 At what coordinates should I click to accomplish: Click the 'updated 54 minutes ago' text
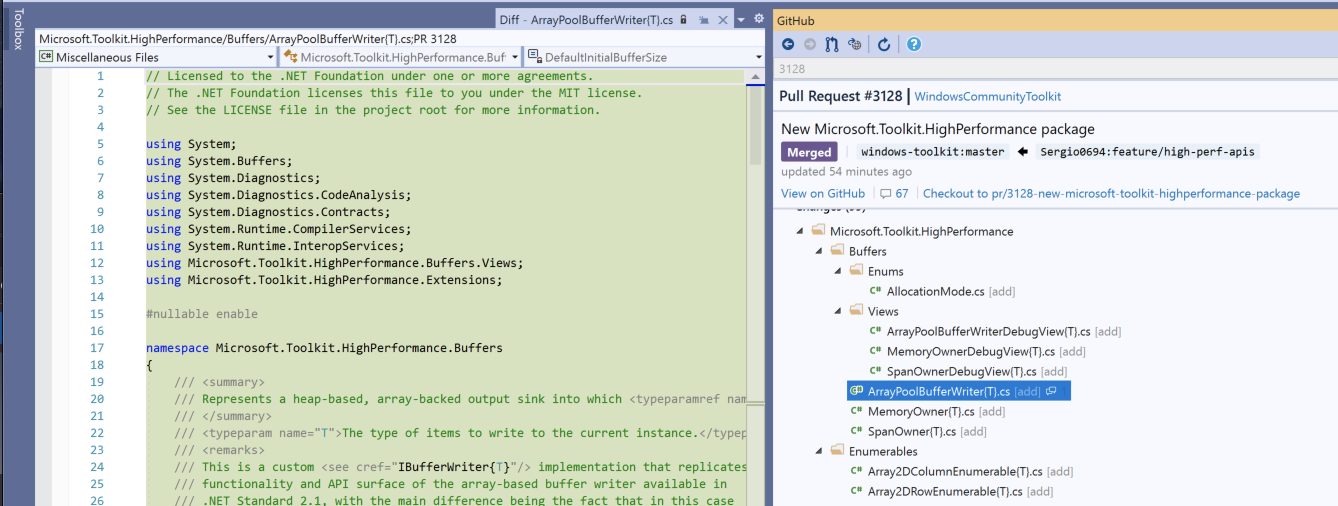point(846,172)
